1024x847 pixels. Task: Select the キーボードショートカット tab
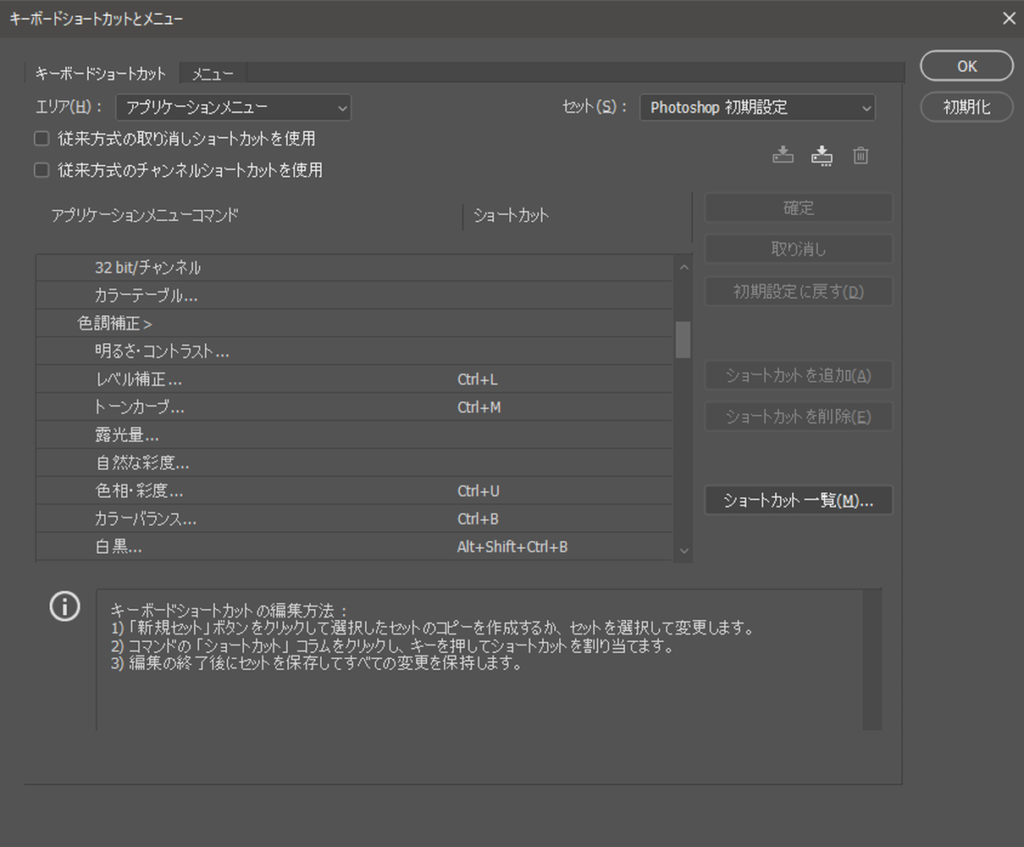coord(101,73)
